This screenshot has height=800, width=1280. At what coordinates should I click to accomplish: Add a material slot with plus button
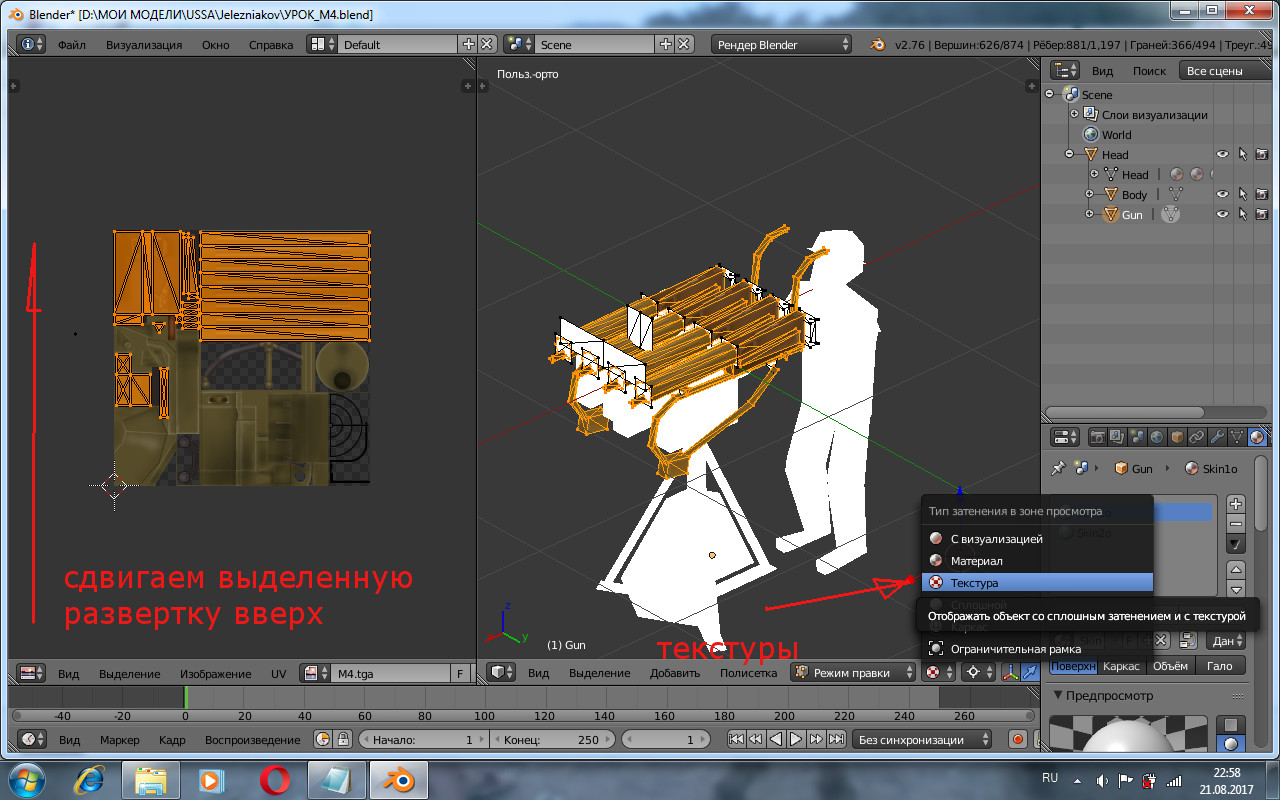click(x=1236, y=504)
